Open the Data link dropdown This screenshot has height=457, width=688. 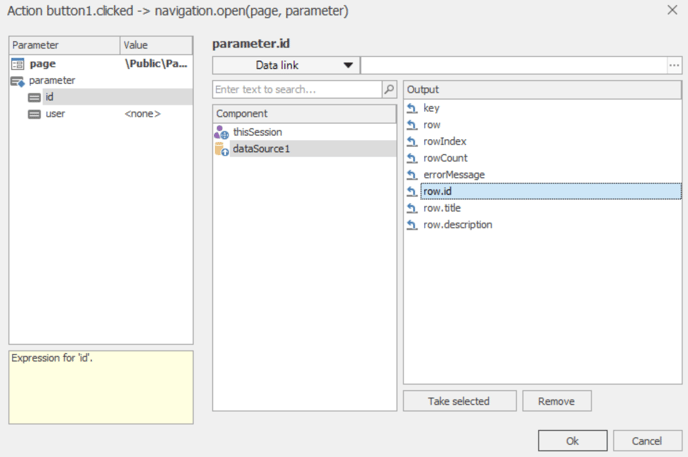pos(286,65)
